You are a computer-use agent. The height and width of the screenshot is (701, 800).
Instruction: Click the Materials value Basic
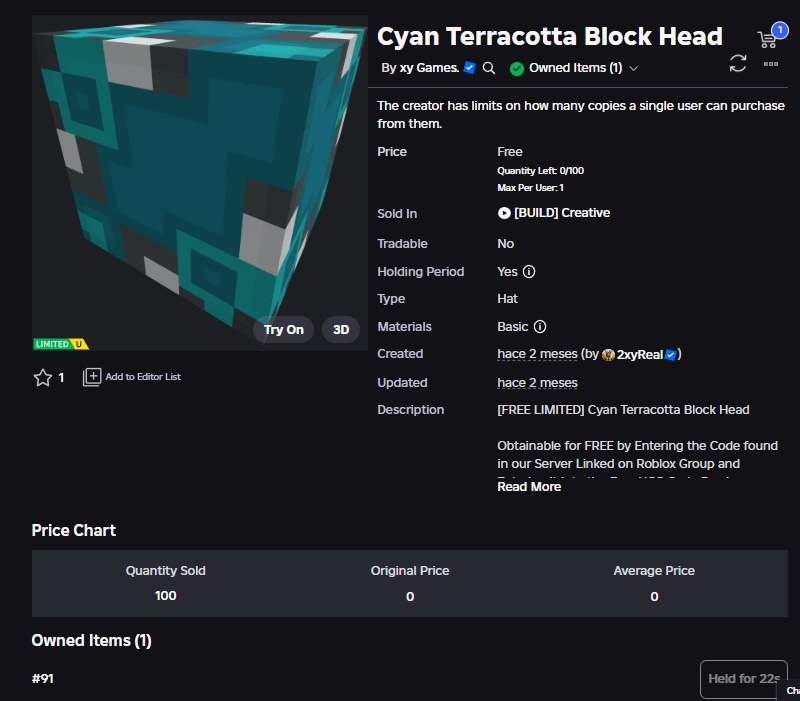click(x=512, y=327)
